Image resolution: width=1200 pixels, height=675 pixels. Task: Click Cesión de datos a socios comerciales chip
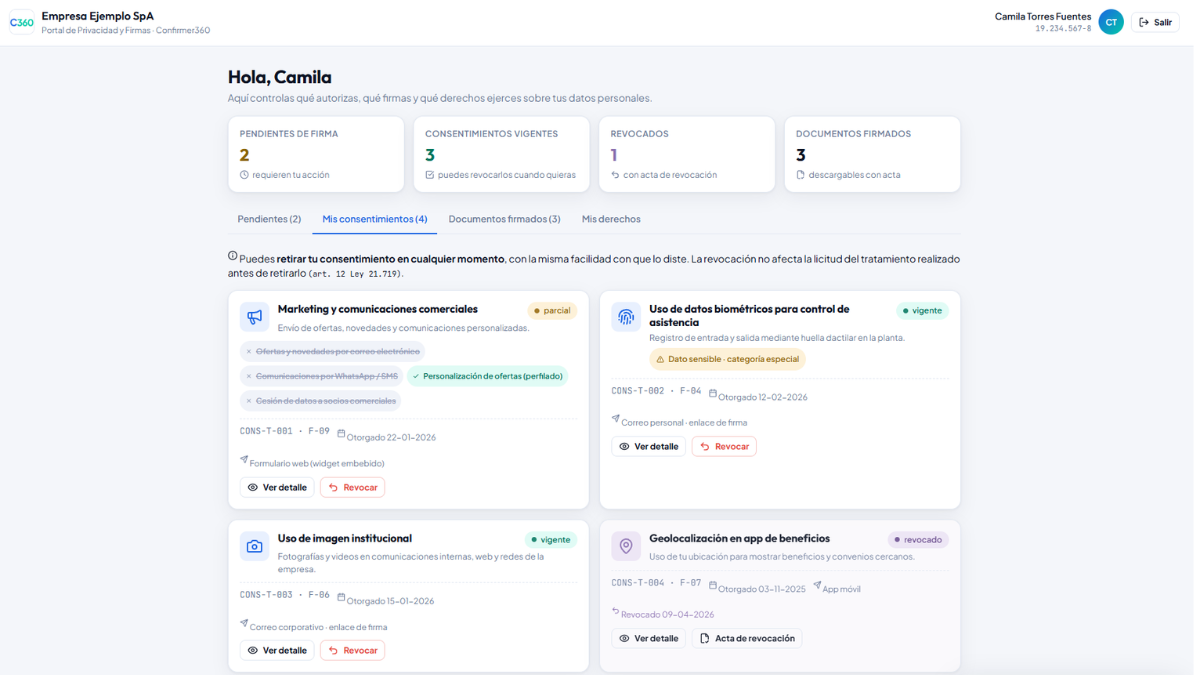[x=320, y=401]
